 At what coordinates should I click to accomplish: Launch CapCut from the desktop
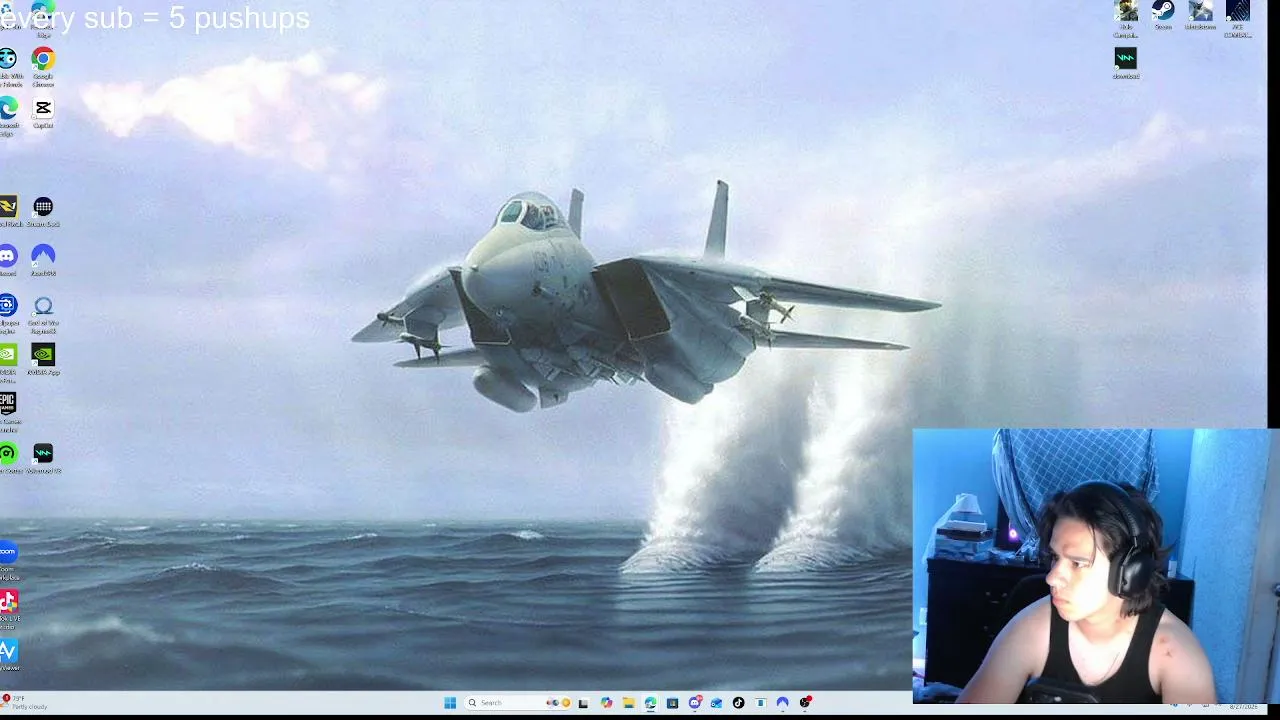point(43,113)
